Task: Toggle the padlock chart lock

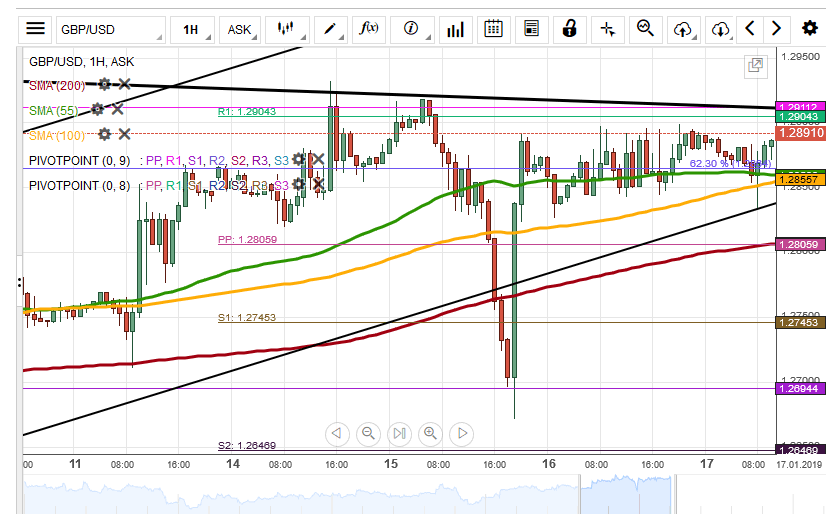Action: pyautogui.click(x=569, y=29)
